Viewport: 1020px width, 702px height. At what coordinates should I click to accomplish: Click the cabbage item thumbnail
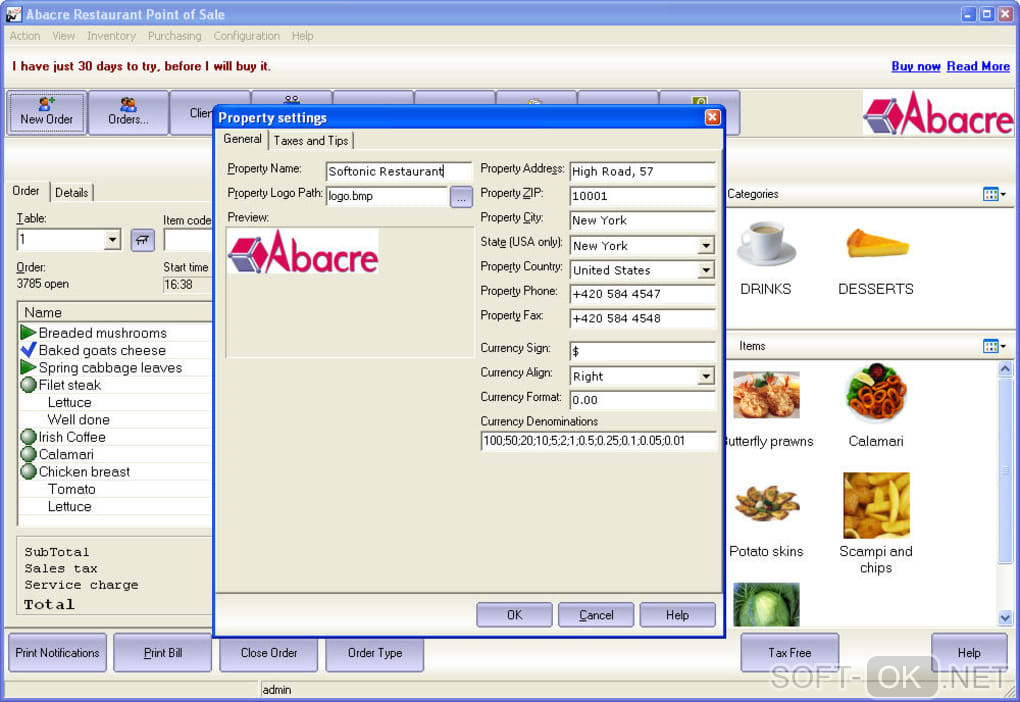coord(766,604)
